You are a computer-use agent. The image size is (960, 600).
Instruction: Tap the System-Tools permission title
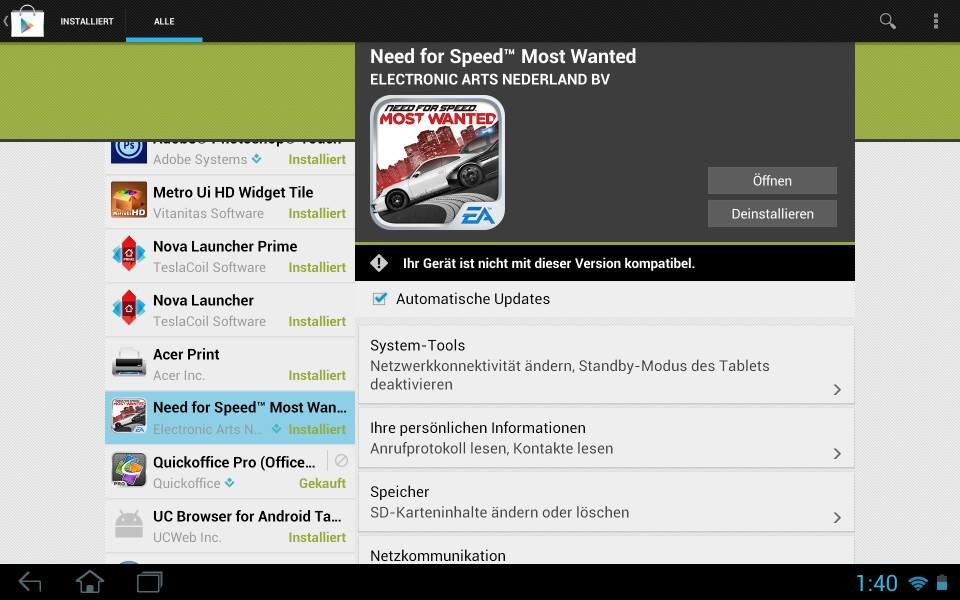418,345
